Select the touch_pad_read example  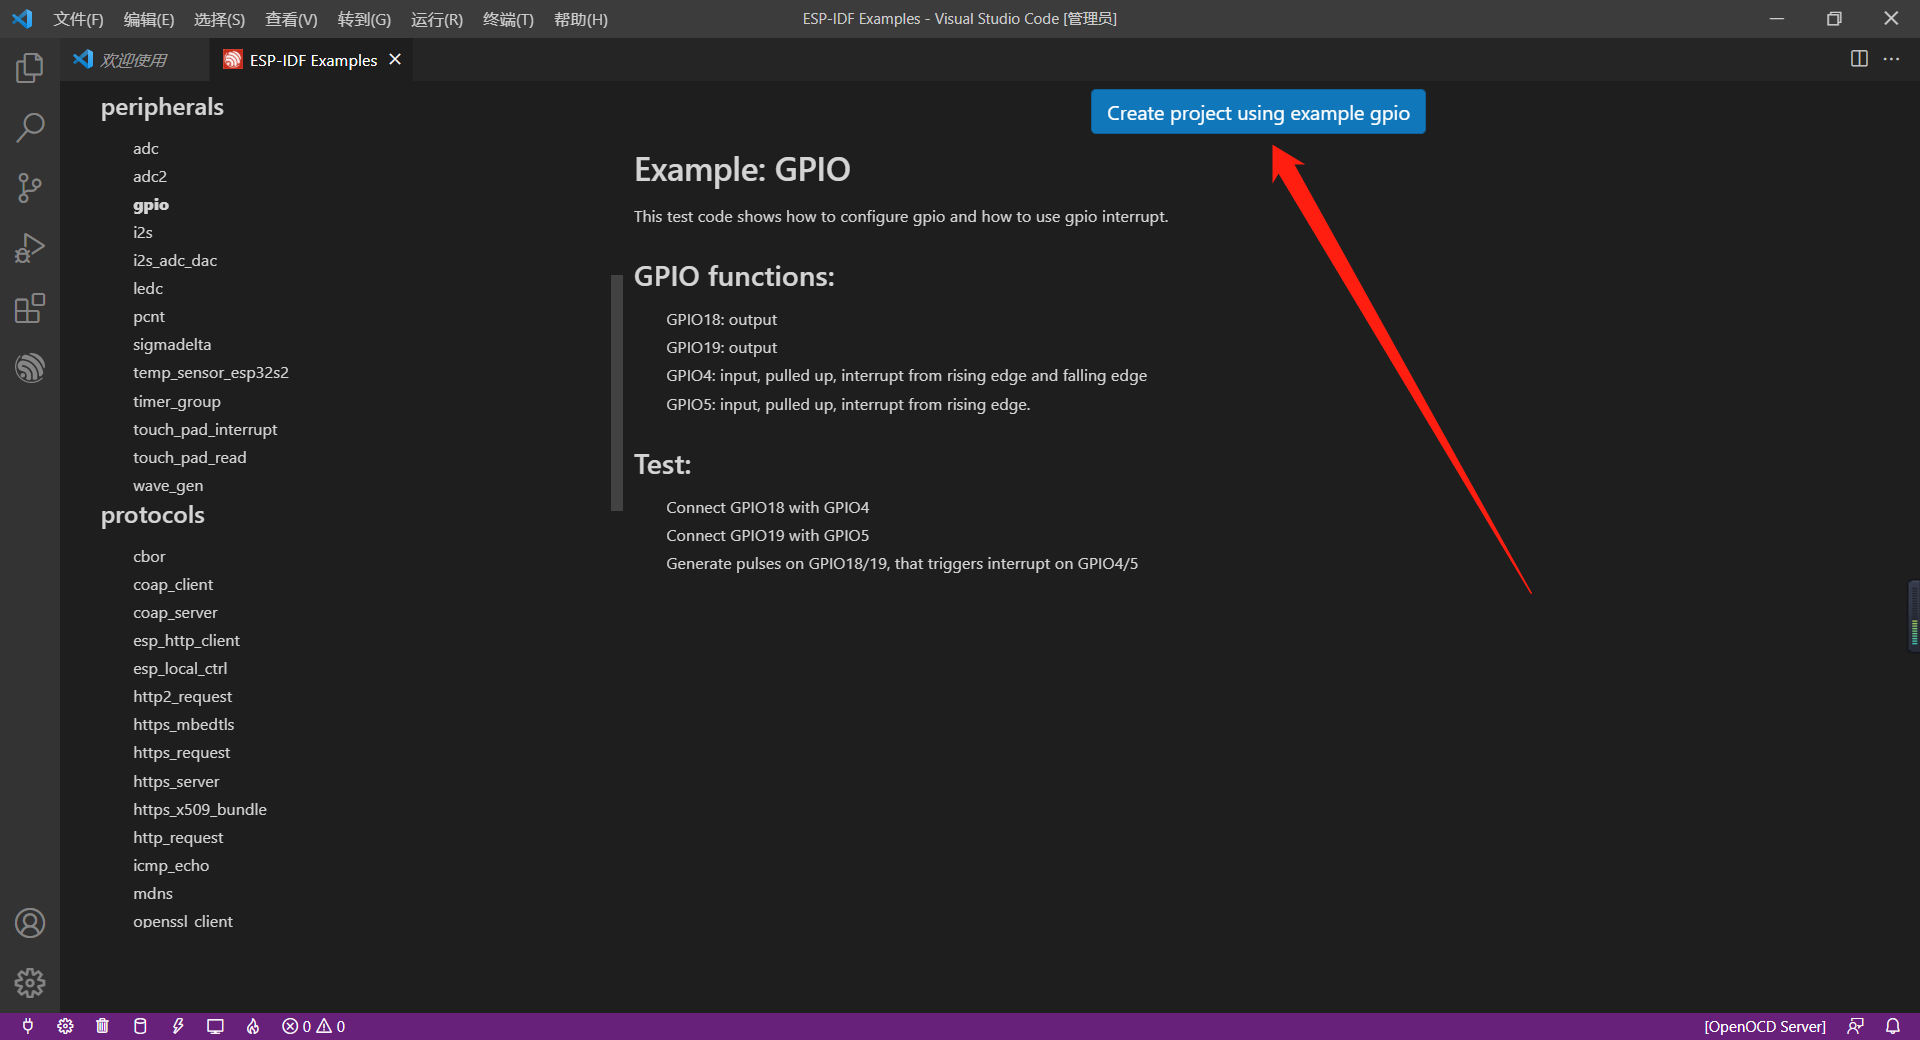tap(190, 457)
